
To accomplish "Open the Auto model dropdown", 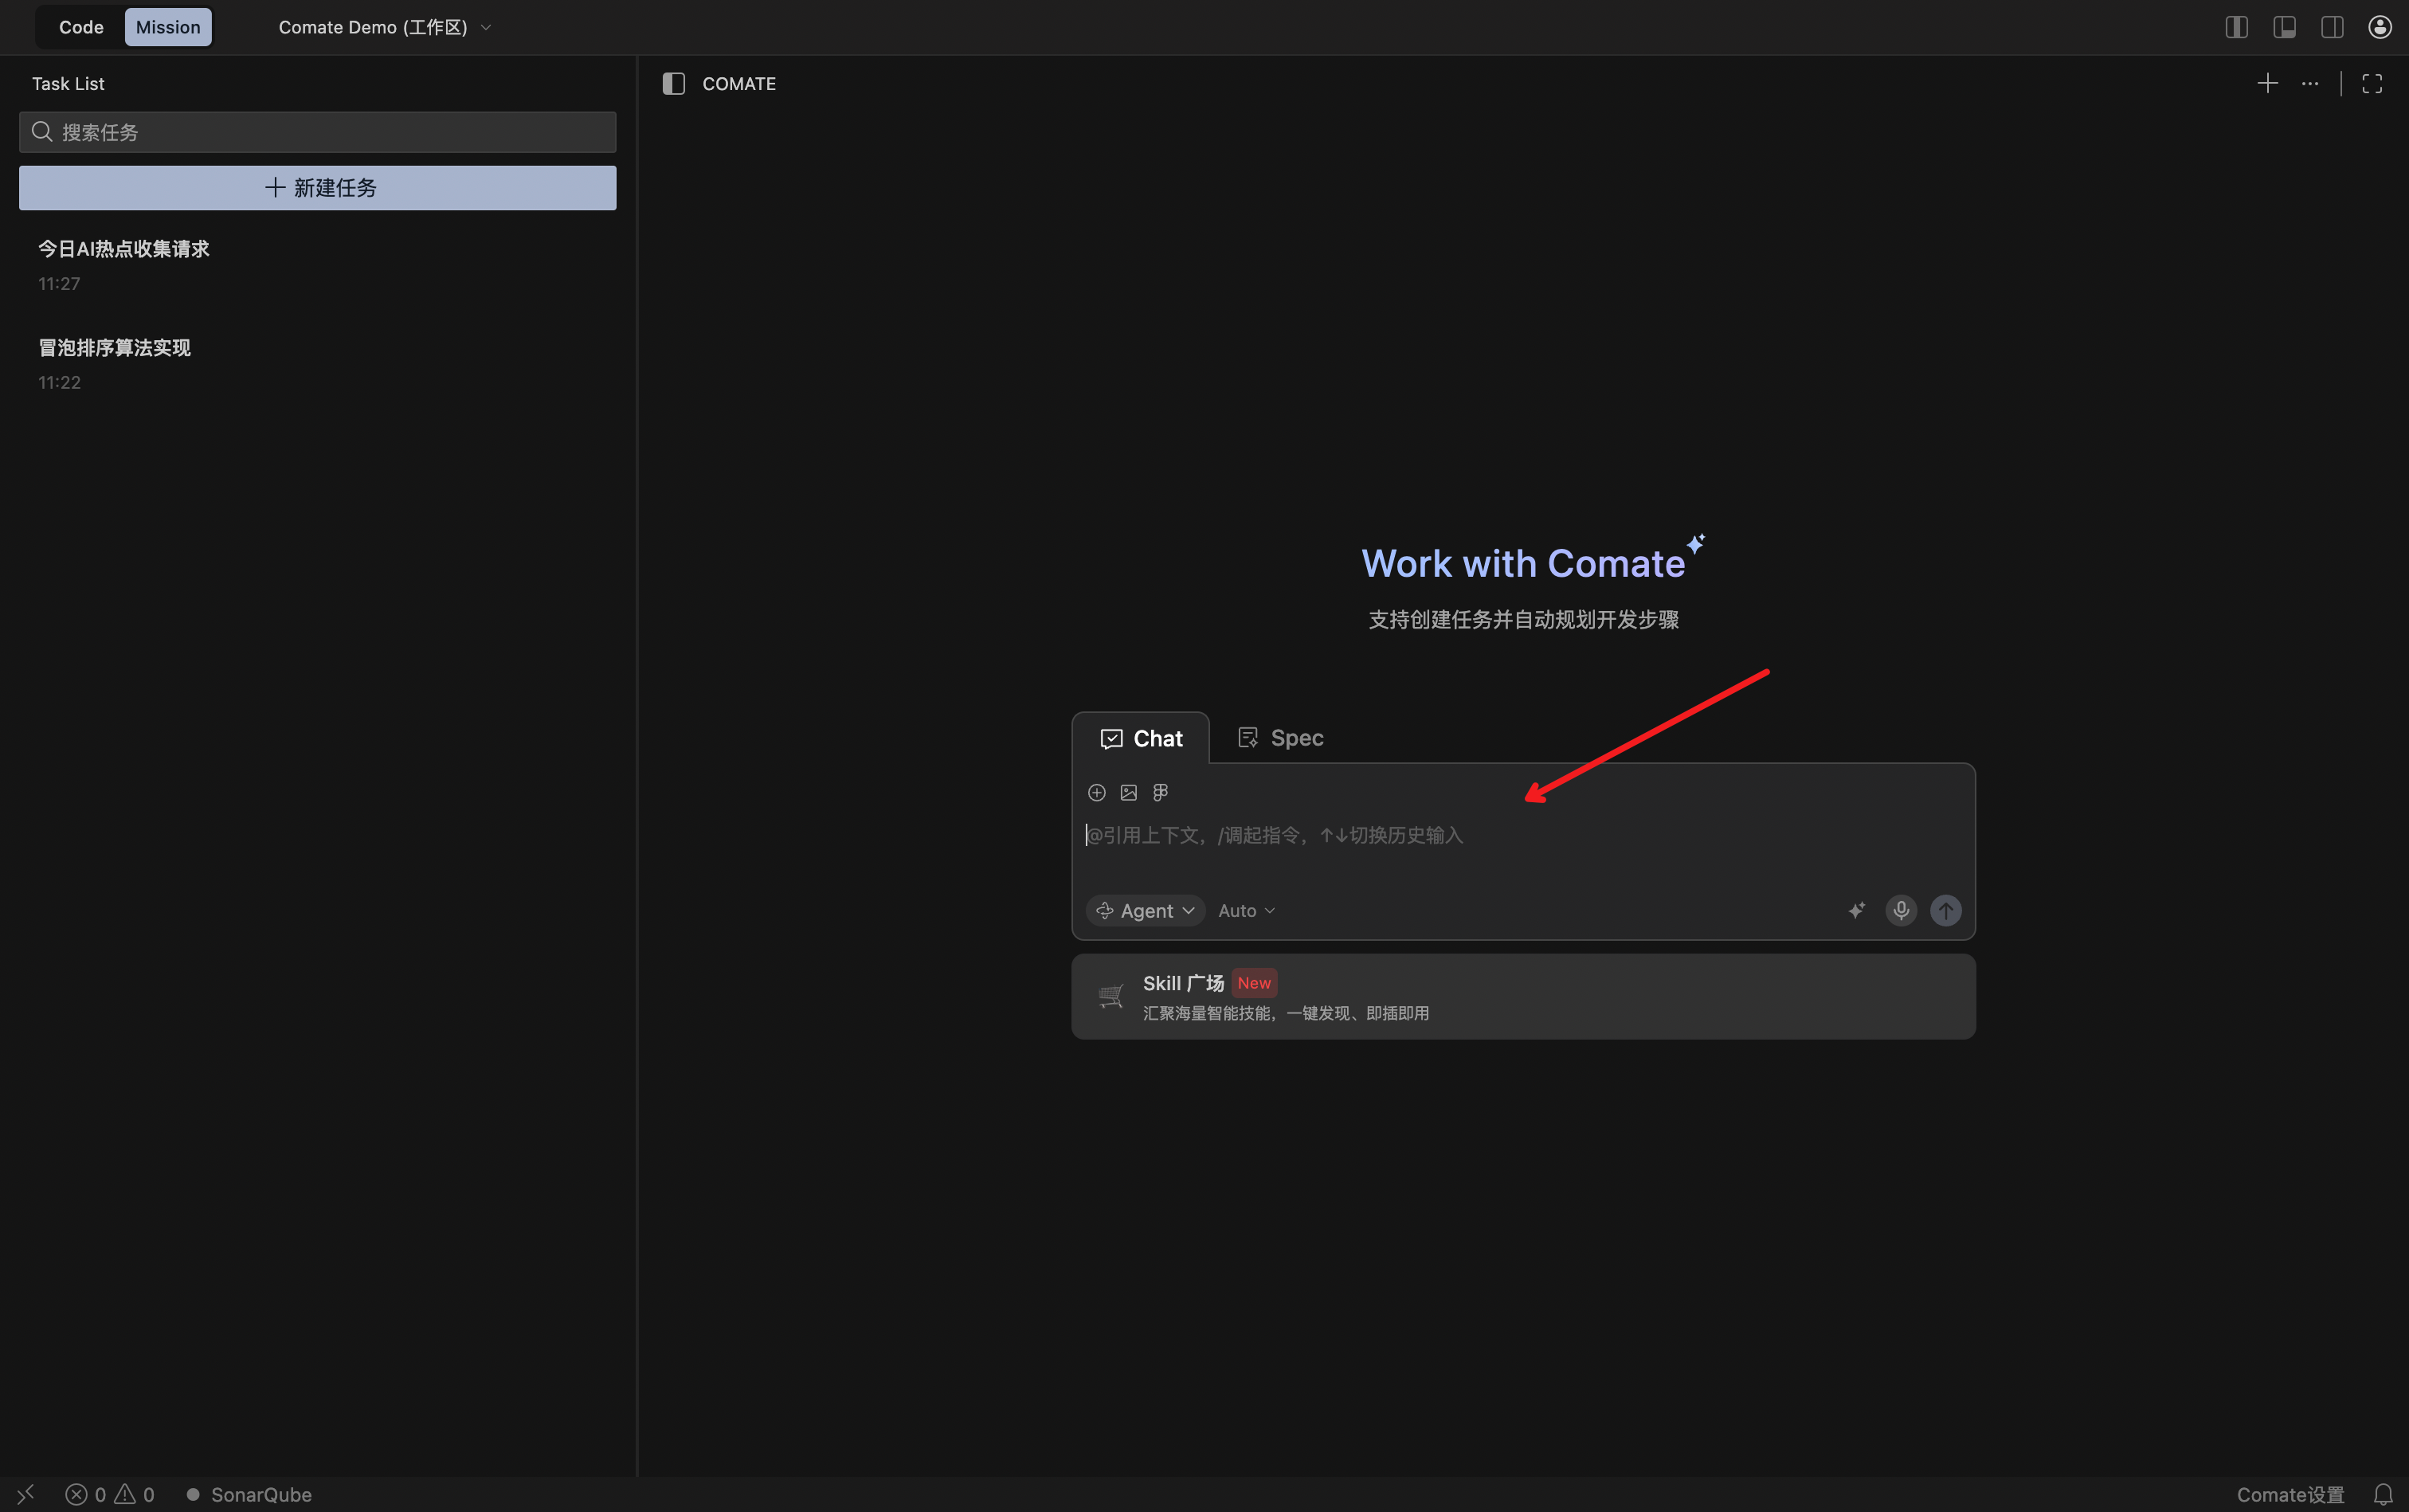I will 1247,911.
